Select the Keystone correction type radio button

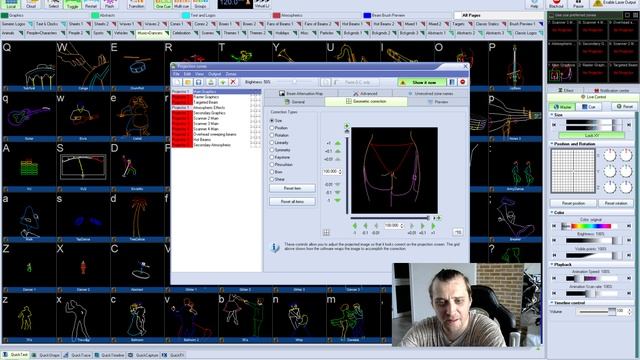[272, 157]
